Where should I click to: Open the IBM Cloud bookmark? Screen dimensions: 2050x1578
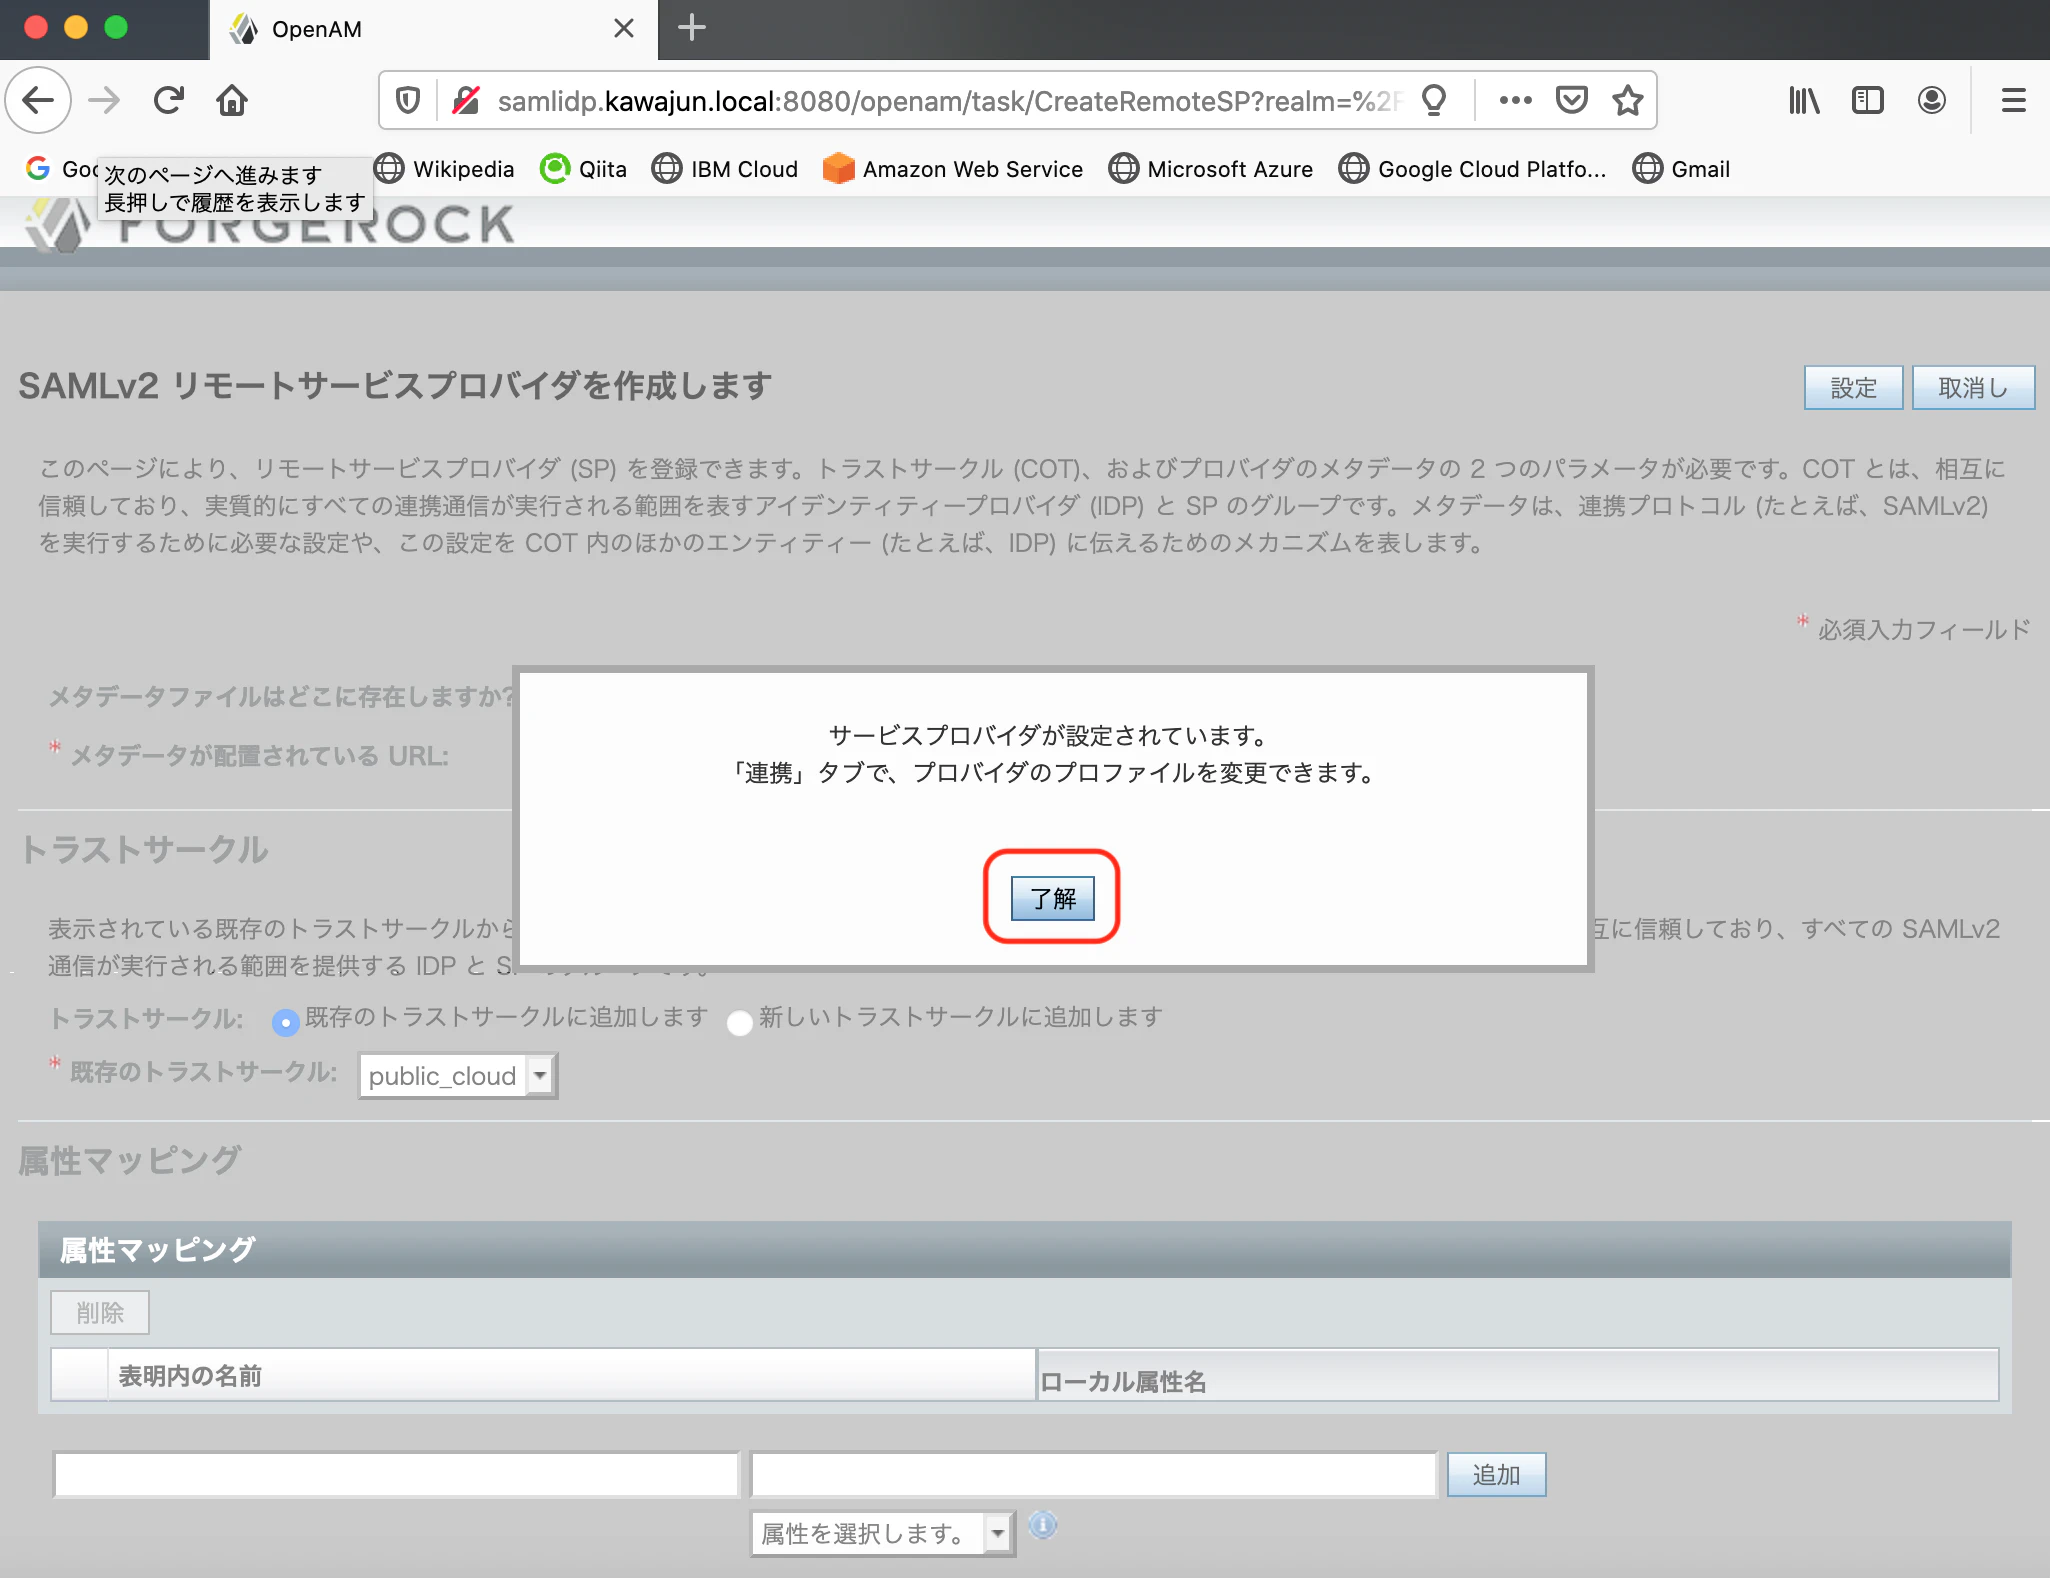[x=725, y=169]
